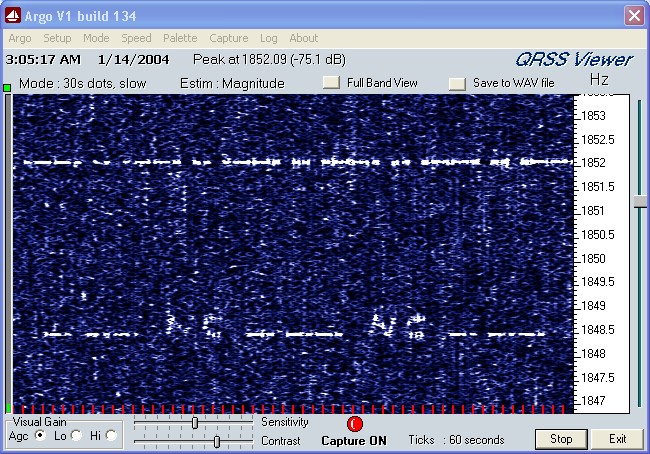Click the left-side level meter bar

click(x=8, y=253)
